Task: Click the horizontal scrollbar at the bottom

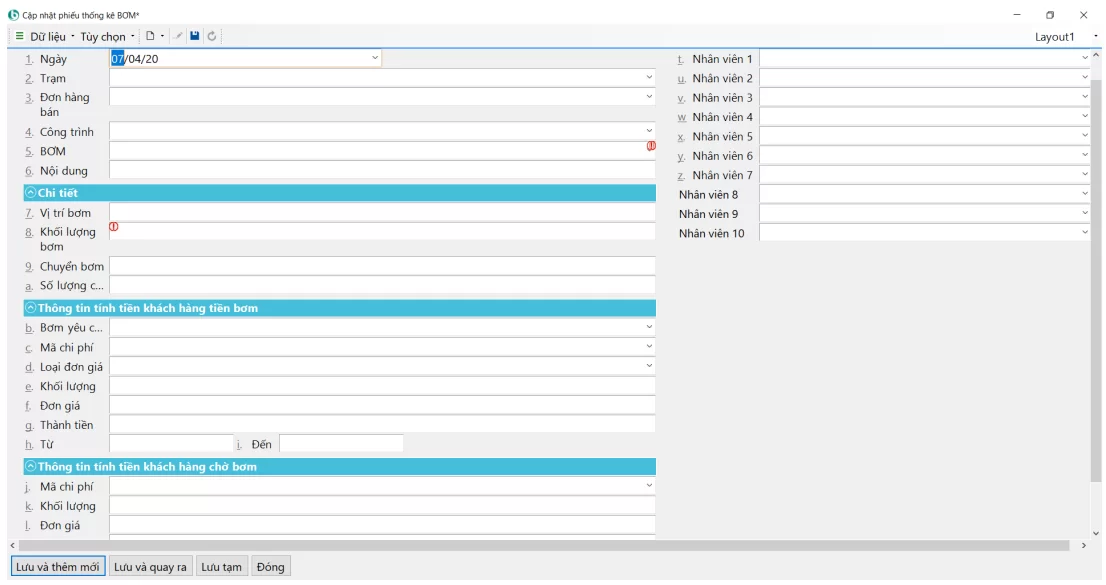Action: pos(540,545)
